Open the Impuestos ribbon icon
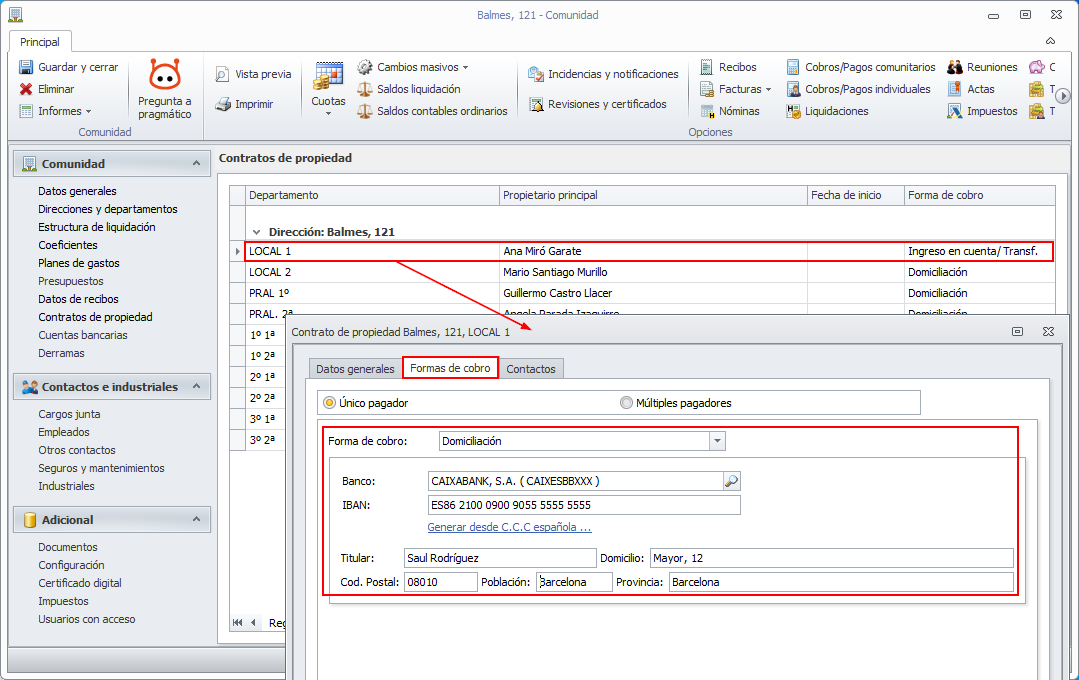This screenshot has height=680, width=1079. coord(954,111)
